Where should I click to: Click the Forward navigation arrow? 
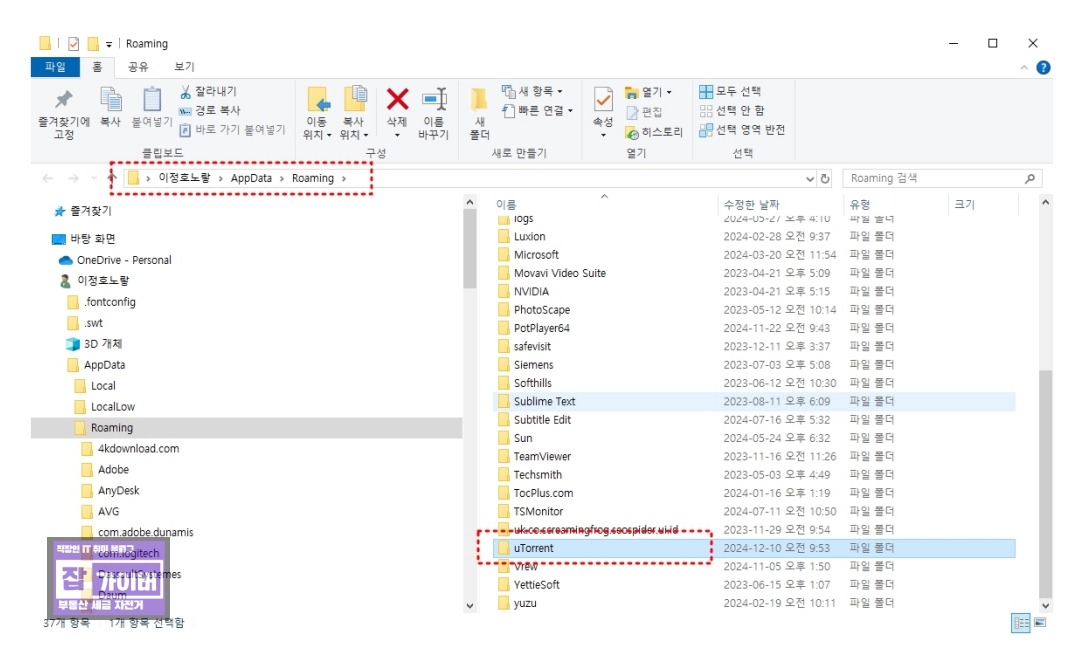click(x=73, y=178)
